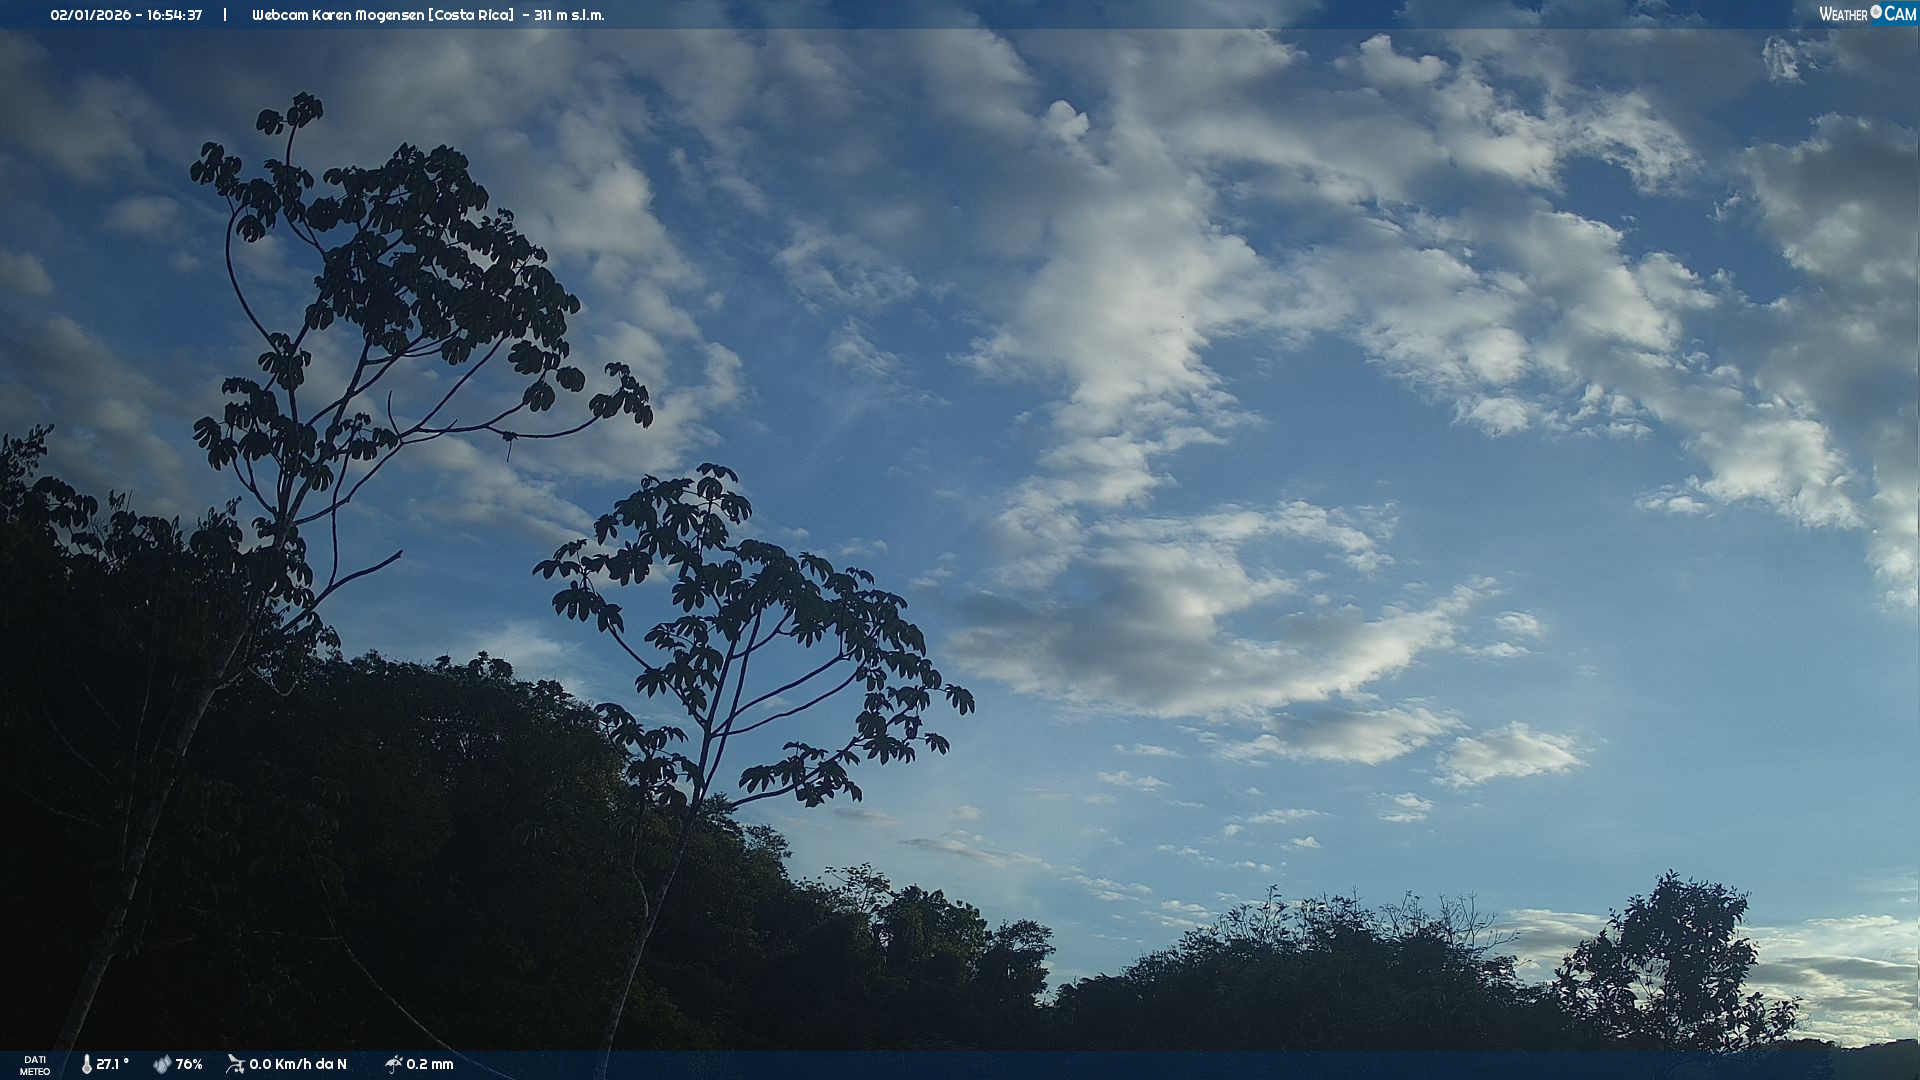1920x1080 pixels.
Task: Click the DATI METEO label
Action: coord(35,1065)
